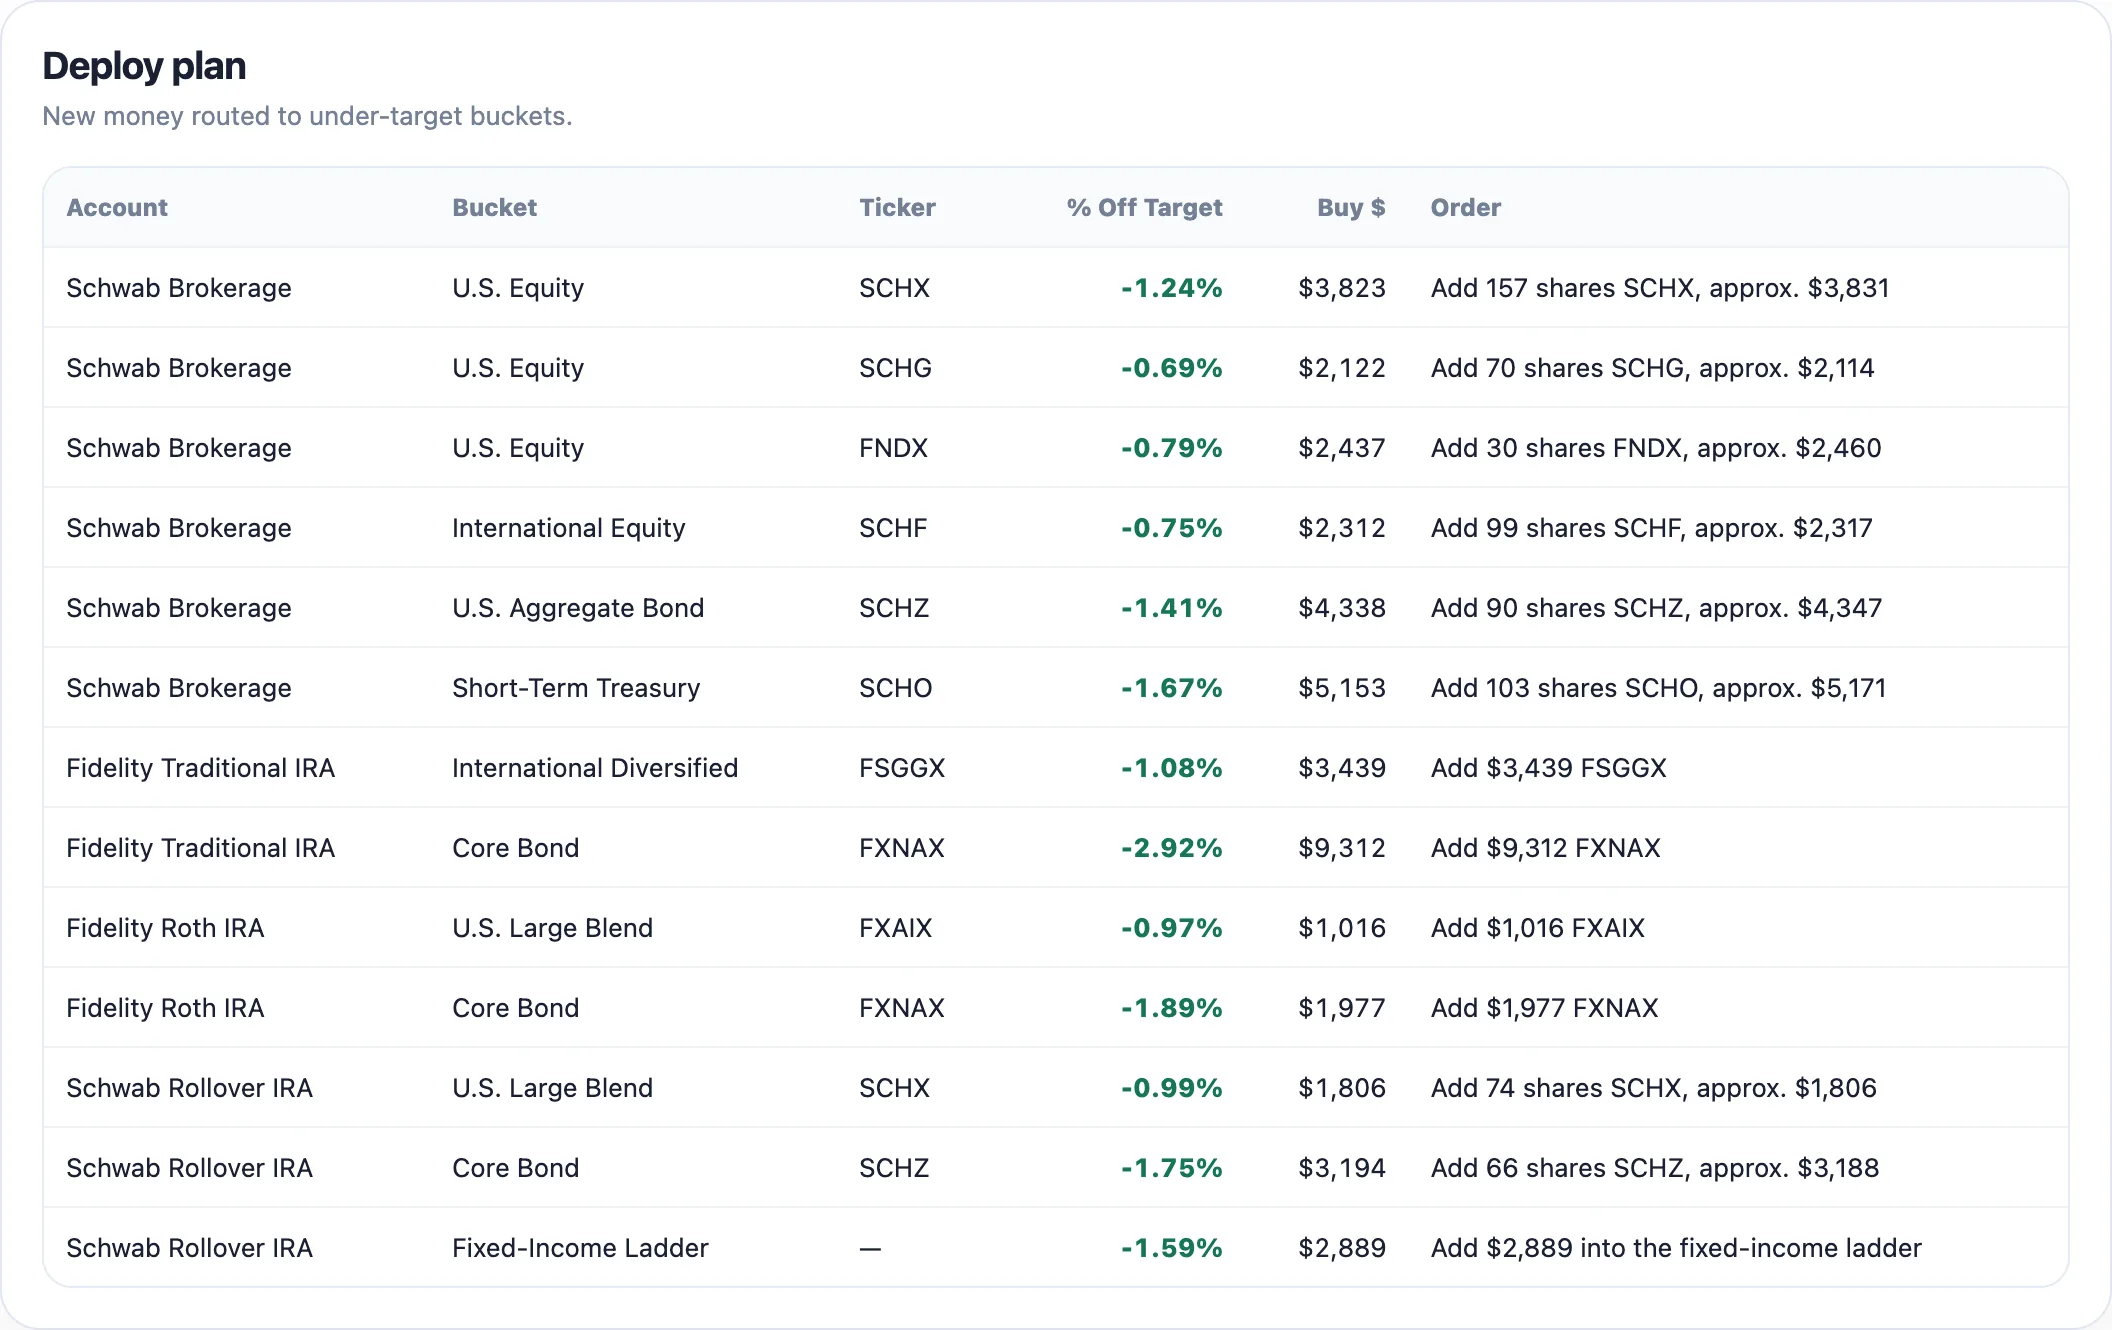The height and width of the screenshot is (1330, 2112).
Task: Click the $3,823 buy amount
Action: [x=1342, y=288]
